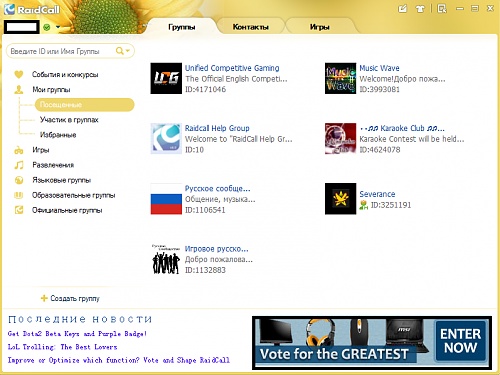This screenshot has height=375, width=500.
Task: Open the Severance group thumbnail
Action: click(341, 199)
